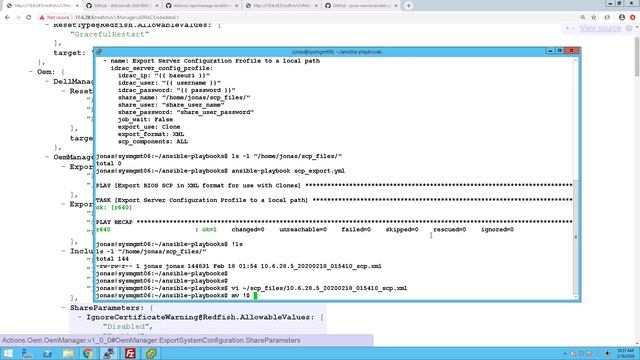Click the 'export_format: XML' line
The image size is (640, 360).
coord(151,134)
